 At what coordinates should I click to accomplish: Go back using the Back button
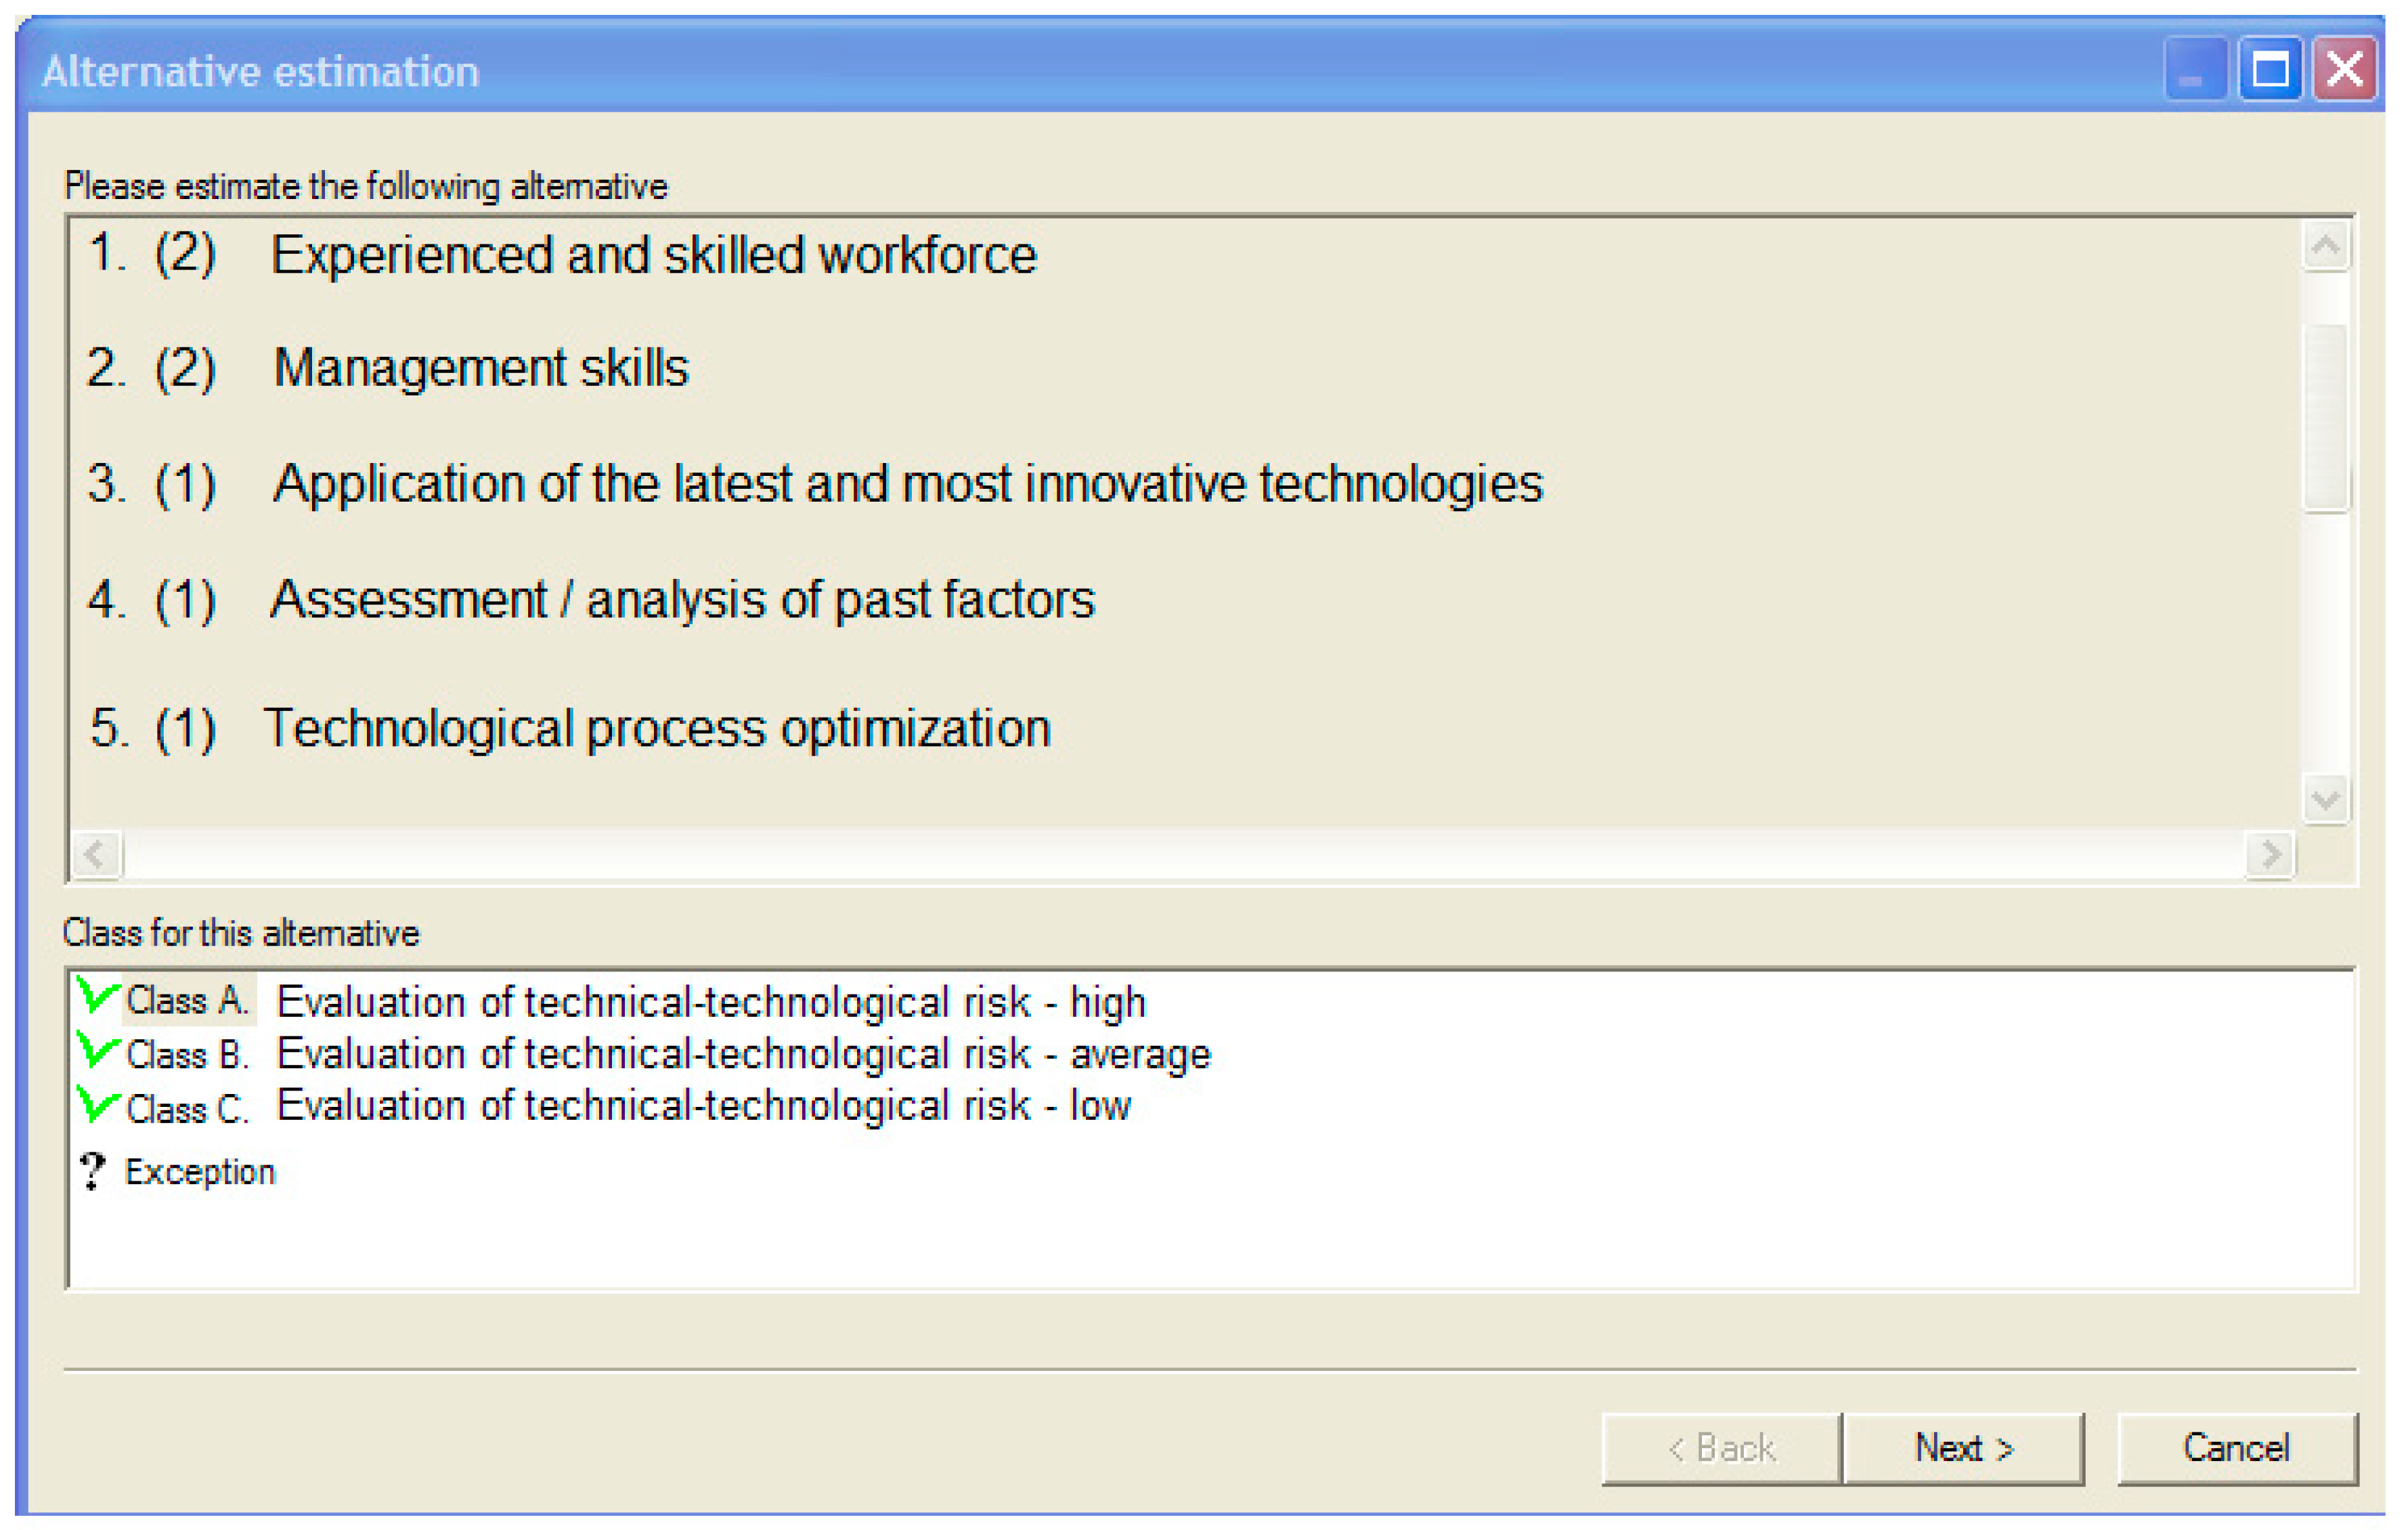pos(1721,1448)
